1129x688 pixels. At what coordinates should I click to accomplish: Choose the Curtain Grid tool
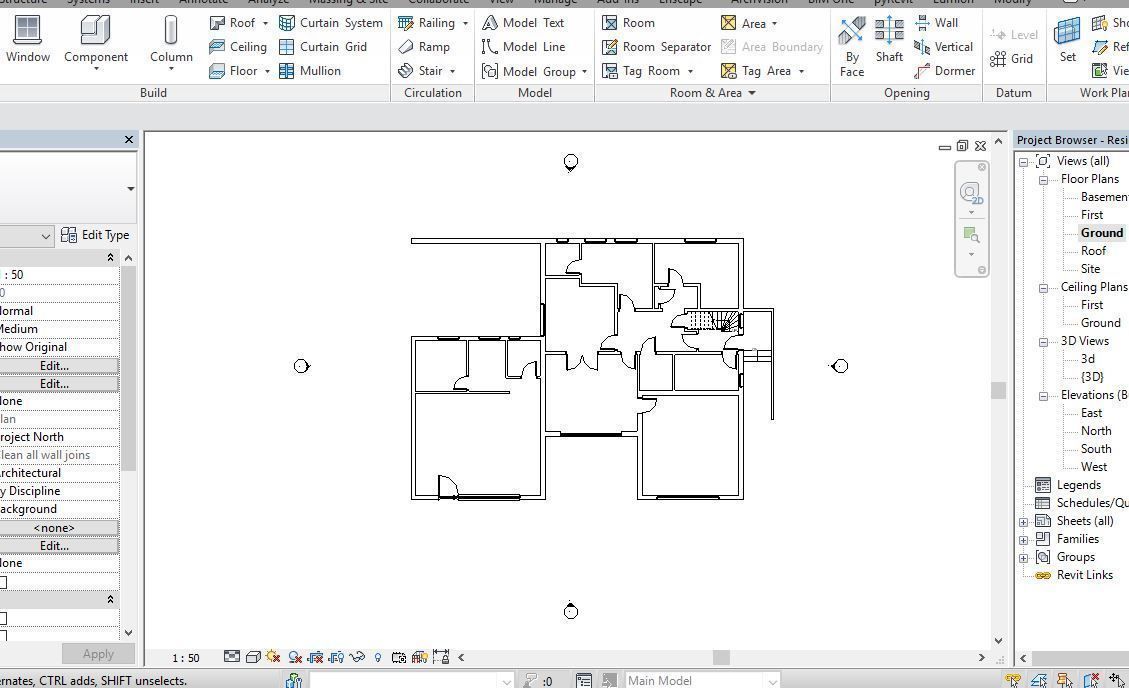323,47
